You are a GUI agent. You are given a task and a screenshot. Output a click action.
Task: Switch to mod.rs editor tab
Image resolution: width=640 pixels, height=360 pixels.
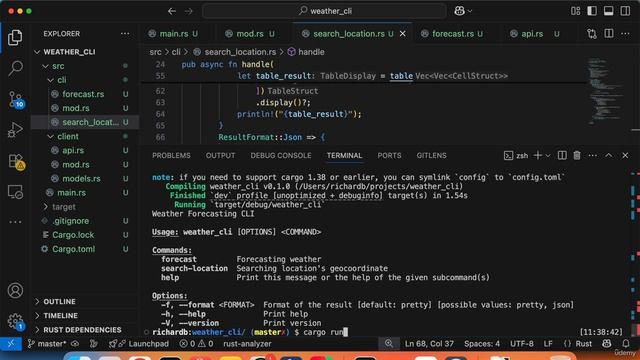(x=250, y=34)
